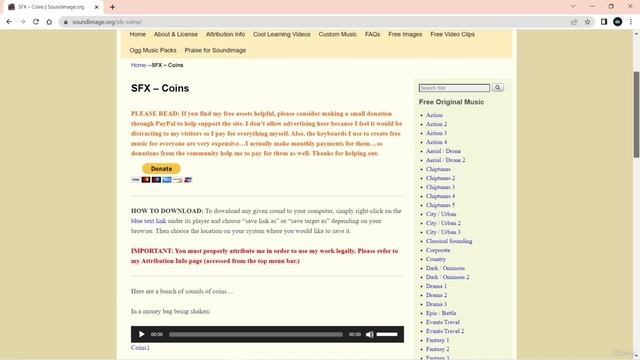This screenshot has height=360, width=640.
Task: Open the Home menu item
Action: click(138, 34)
